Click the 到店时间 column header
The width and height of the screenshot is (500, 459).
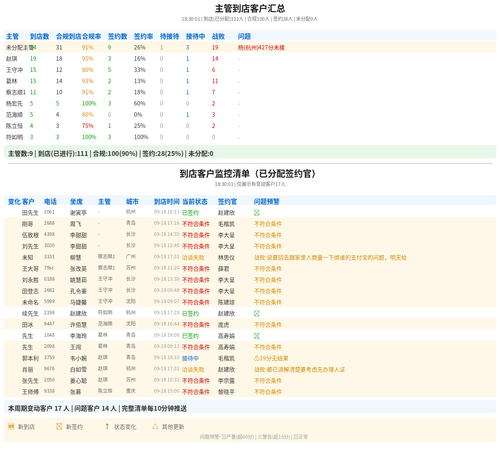click(x=167, y=202)
